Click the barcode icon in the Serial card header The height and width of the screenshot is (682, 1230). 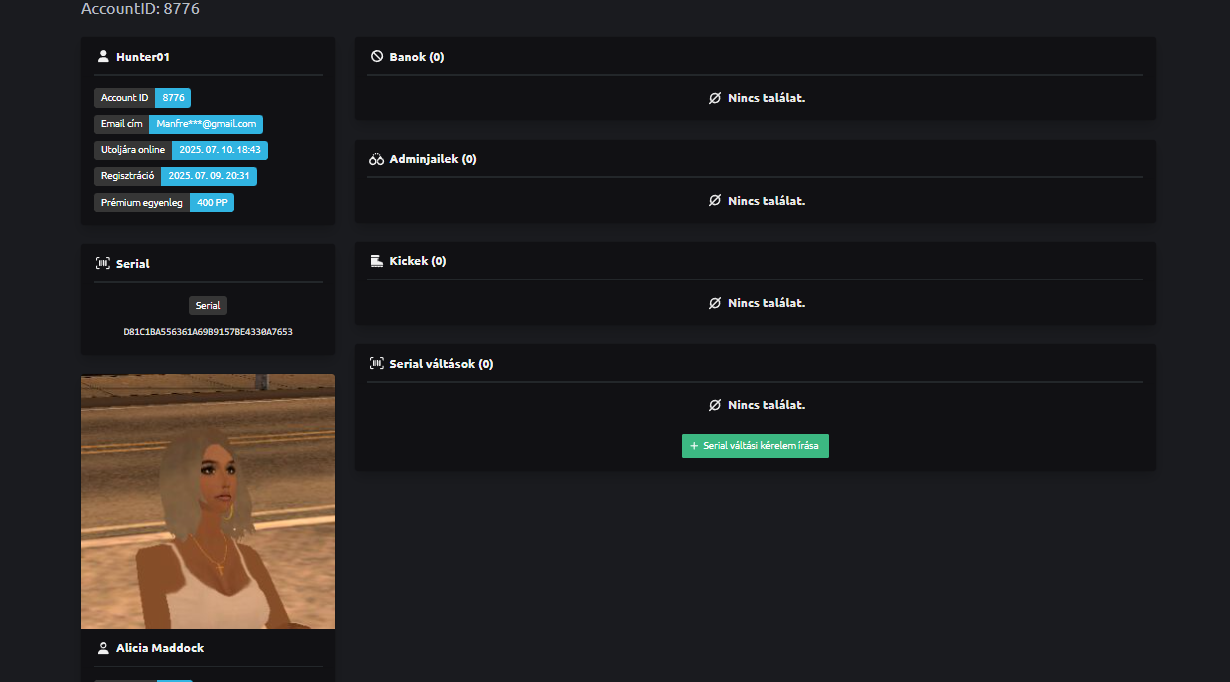[103, 264]
